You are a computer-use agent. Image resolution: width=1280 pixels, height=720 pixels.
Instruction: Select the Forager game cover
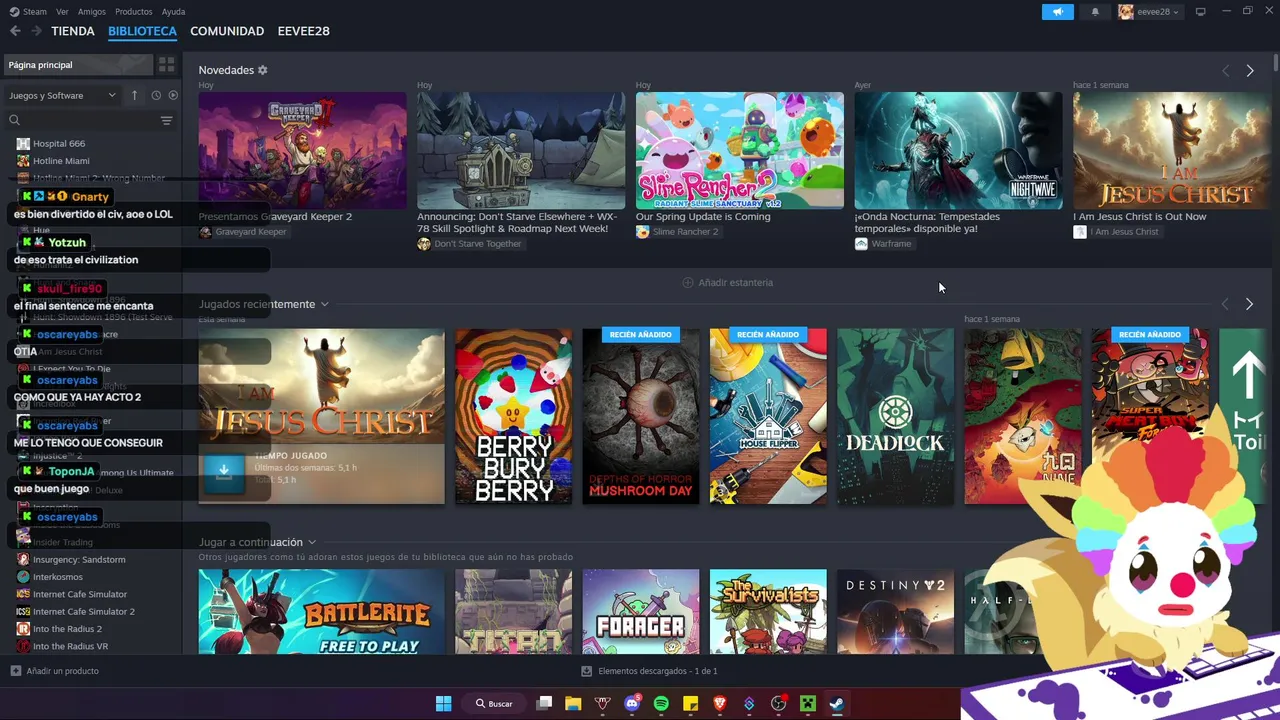(641, 612)
